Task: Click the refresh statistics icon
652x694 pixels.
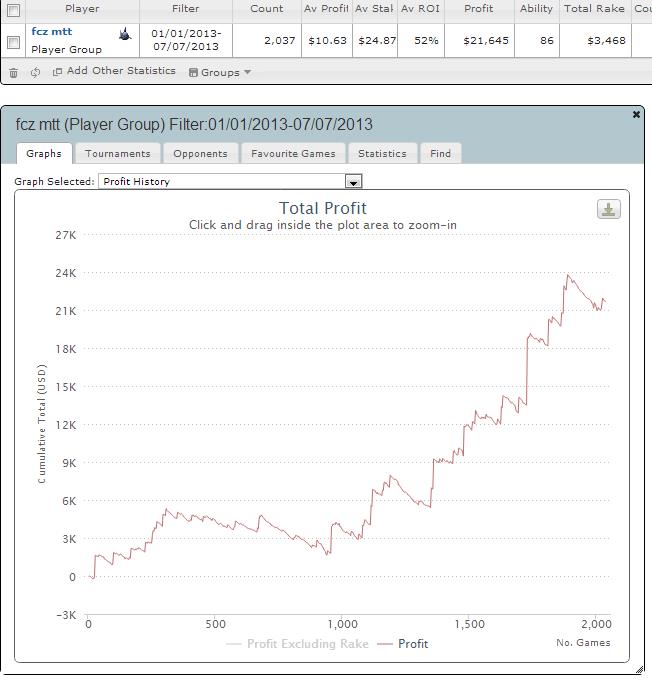Action: [x=35, y=72]
